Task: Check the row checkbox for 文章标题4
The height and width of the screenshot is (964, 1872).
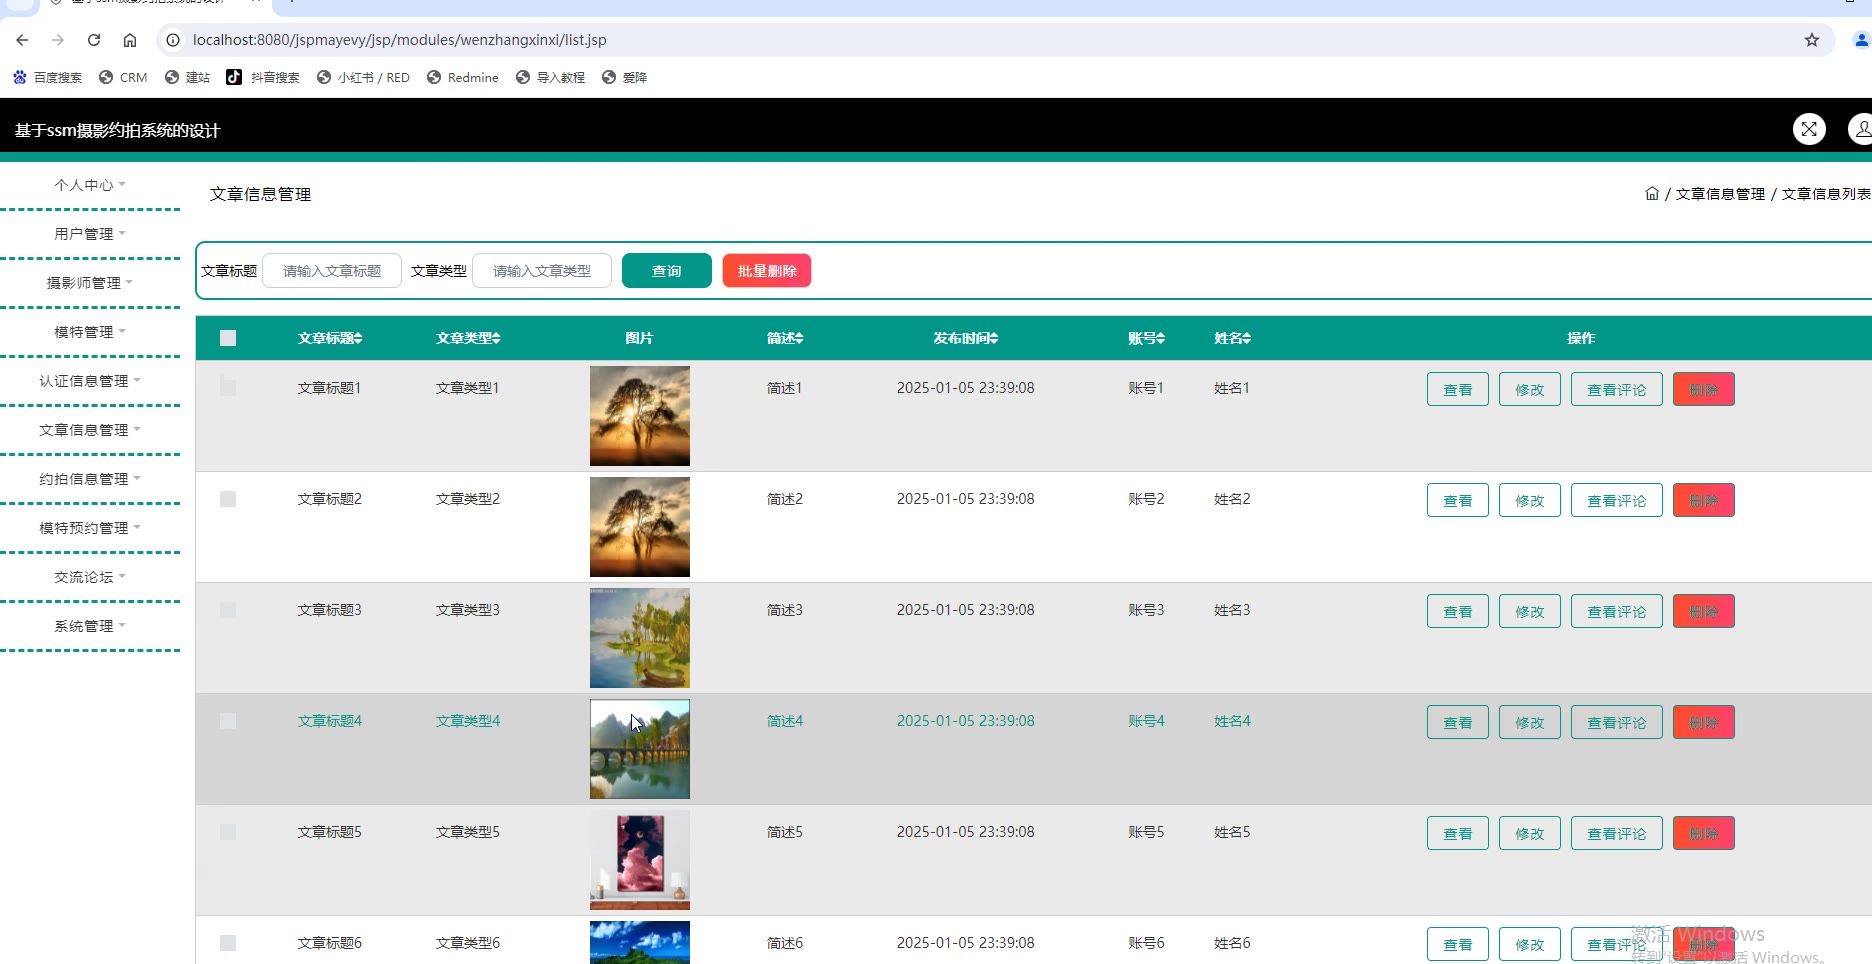Action: click(x=228, y=720)
